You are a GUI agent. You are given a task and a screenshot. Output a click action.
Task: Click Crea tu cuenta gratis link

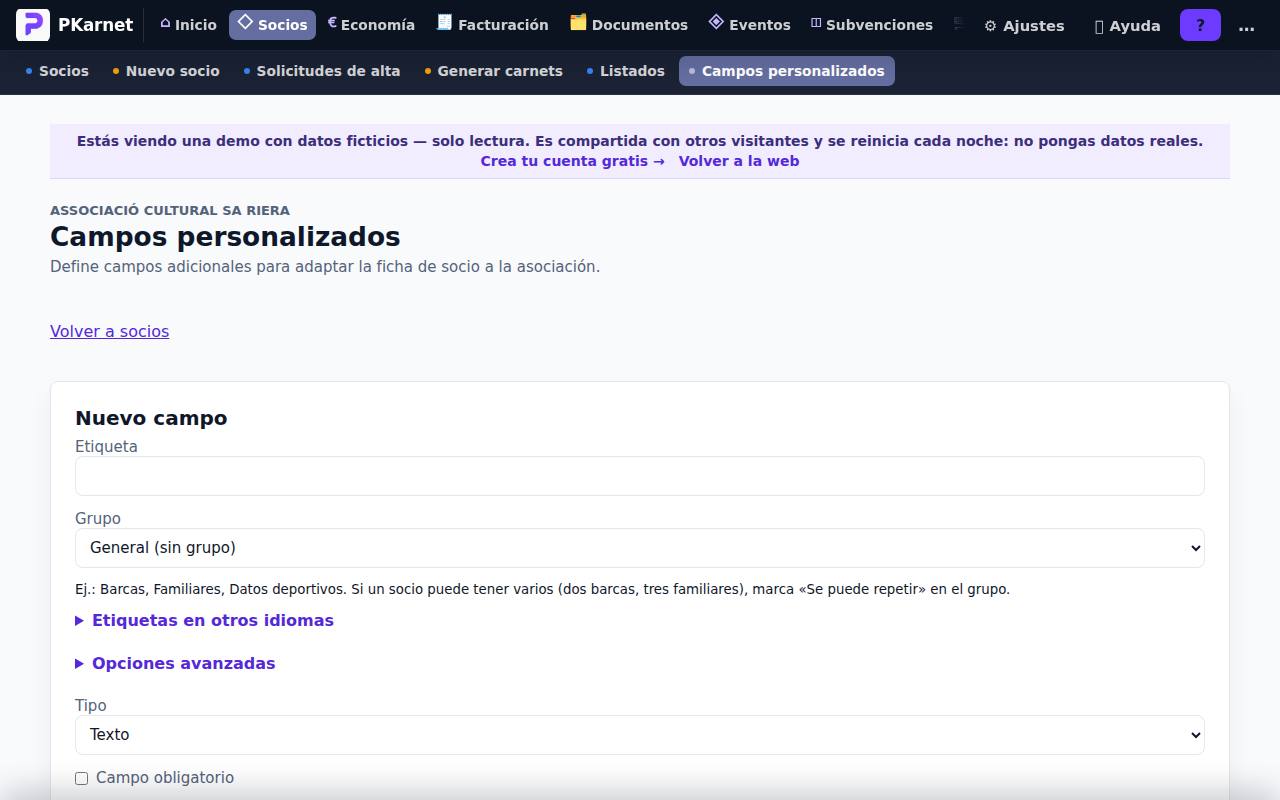point(572,161)
